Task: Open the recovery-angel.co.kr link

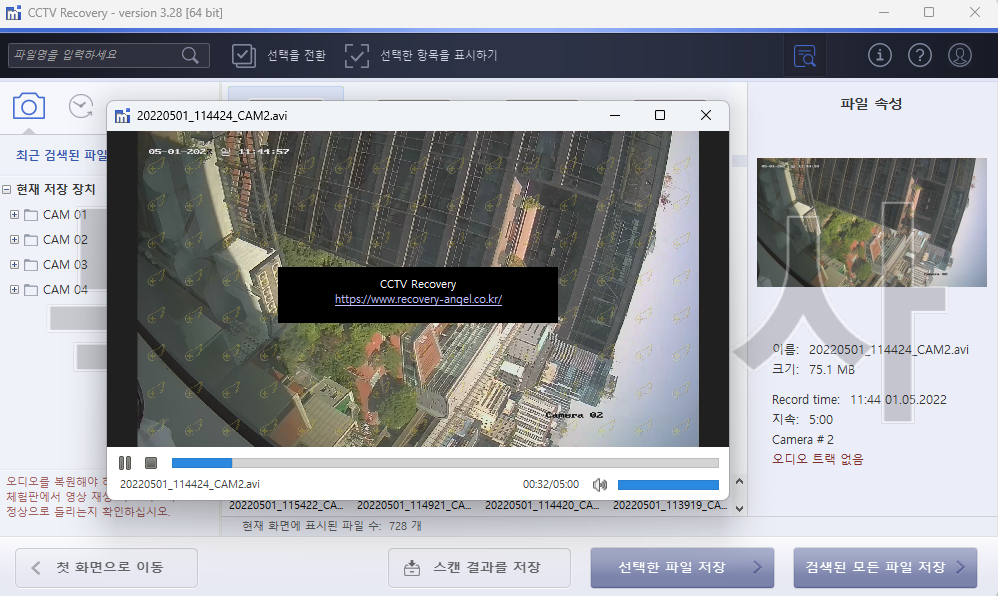Action: coord(418,299)
